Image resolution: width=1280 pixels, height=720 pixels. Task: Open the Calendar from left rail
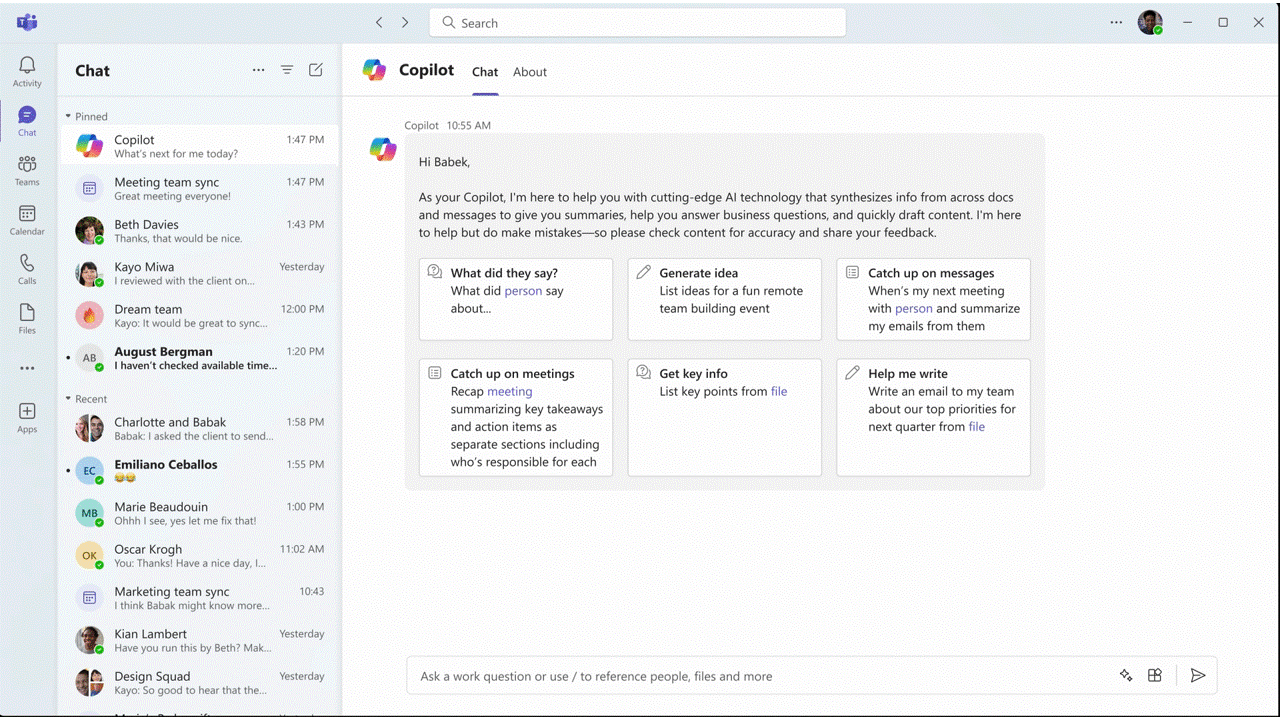tap(27, 219)
